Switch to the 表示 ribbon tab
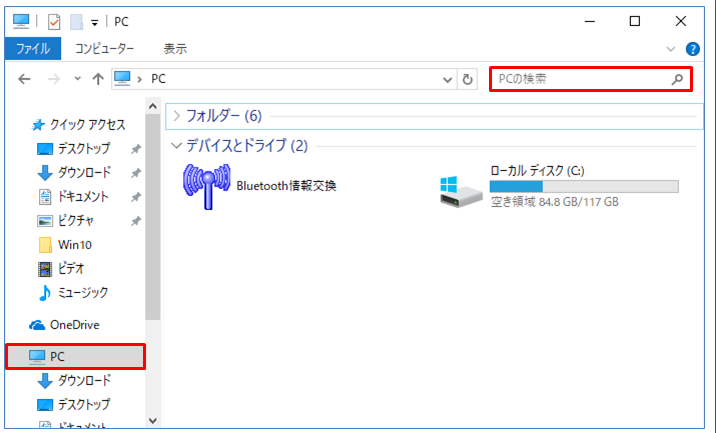Viewport: 716px width, 433px height. [x=175, y=48]
